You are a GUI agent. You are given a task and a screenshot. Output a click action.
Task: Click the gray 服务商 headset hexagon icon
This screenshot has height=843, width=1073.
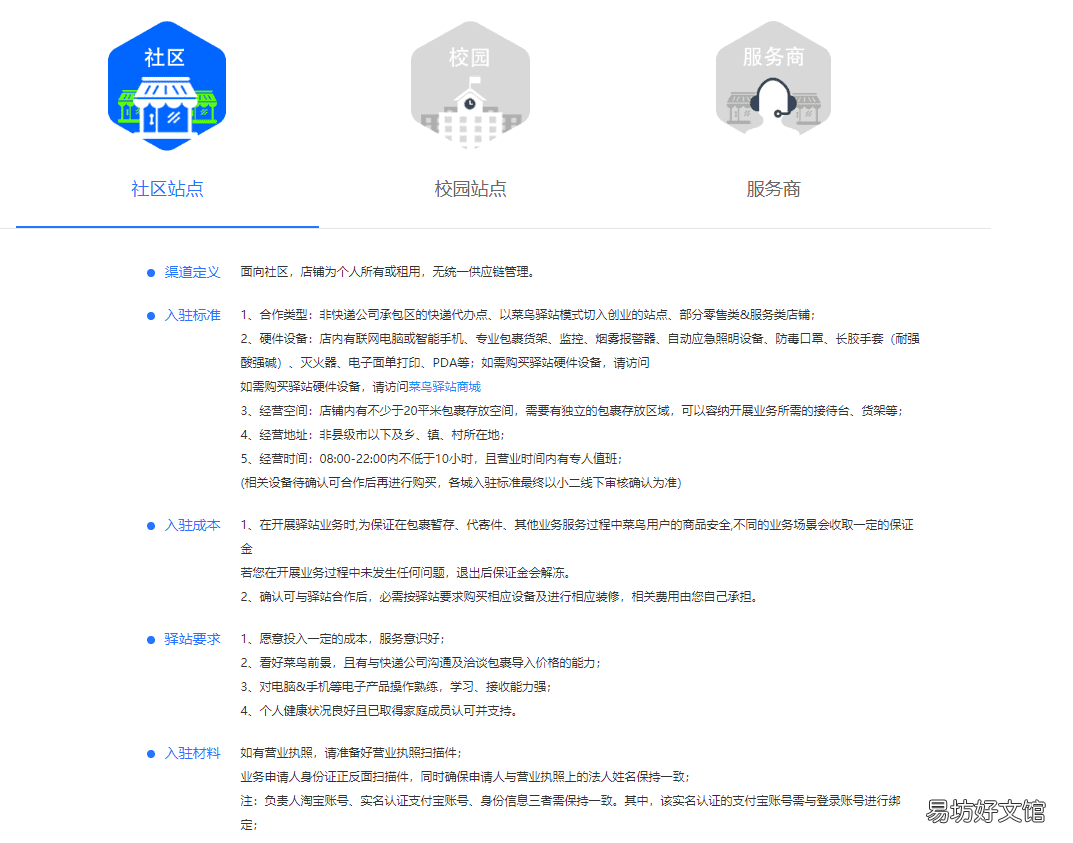pyautogui.click(x=773, y=79)
